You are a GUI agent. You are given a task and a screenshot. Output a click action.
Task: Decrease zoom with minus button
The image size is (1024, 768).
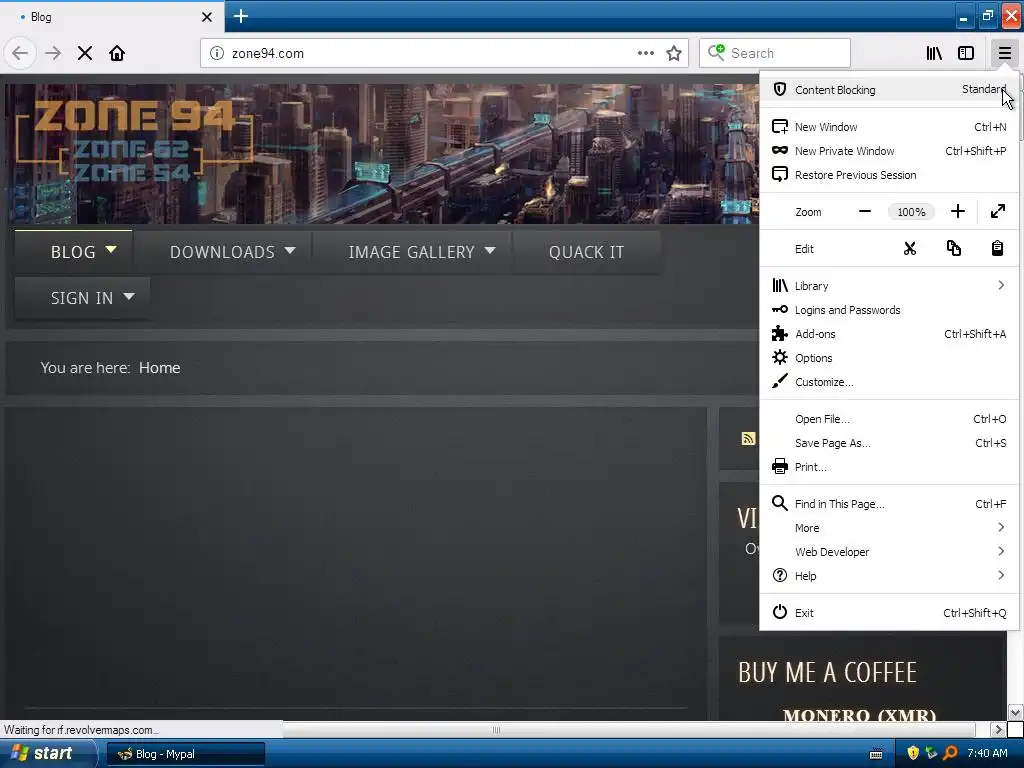tap(865, 212)
